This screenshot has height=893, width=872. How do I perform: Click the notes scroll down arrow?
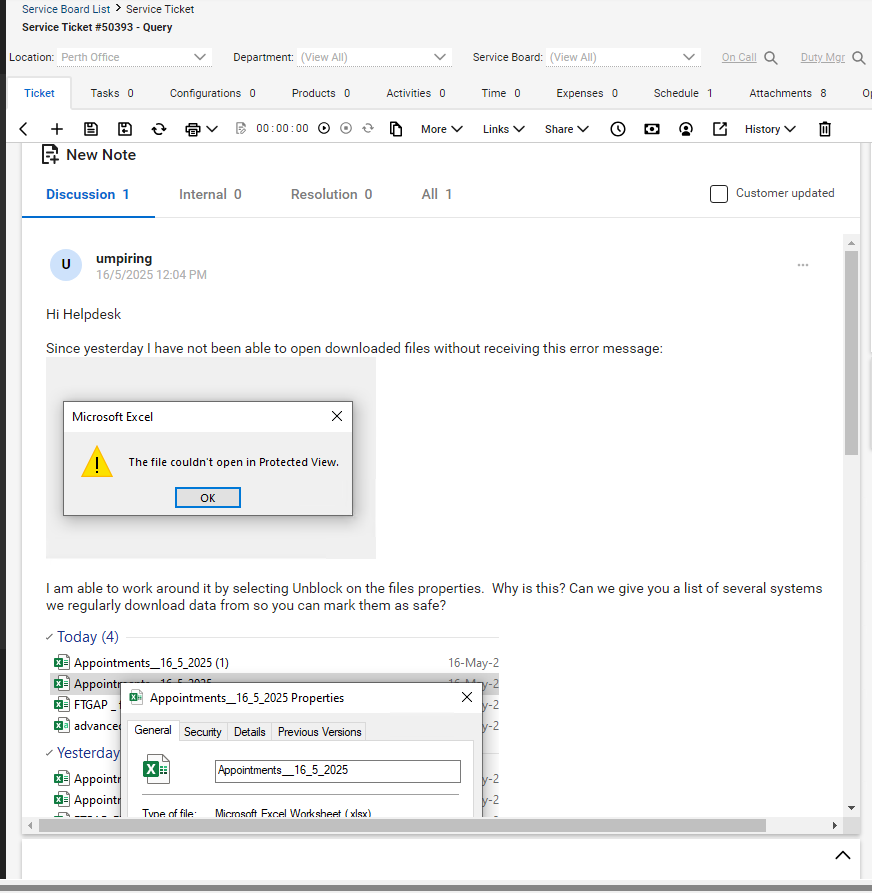pos(851,808)
